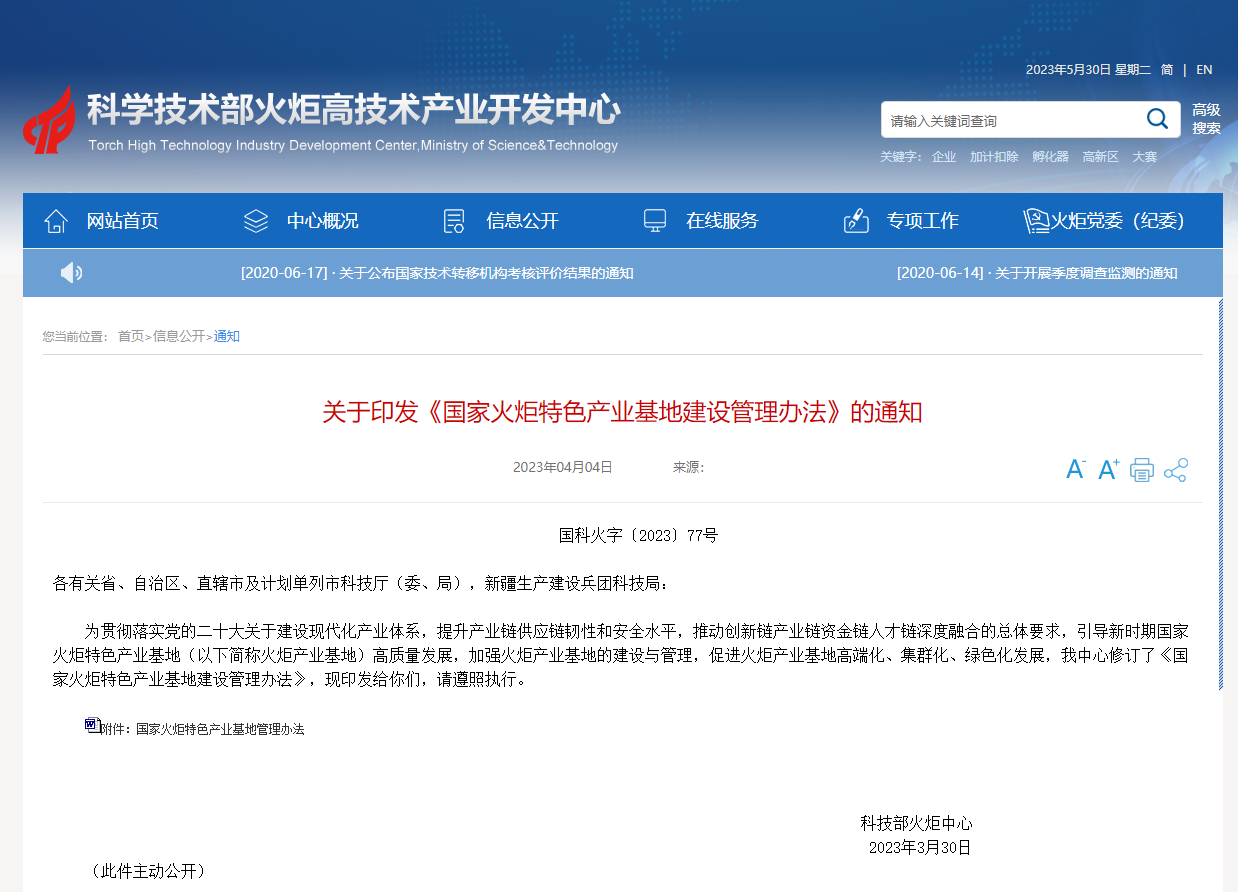The image size is (1238, 892).
Task: Click the printer icon to print
Action: click(x=1141, y=470)
